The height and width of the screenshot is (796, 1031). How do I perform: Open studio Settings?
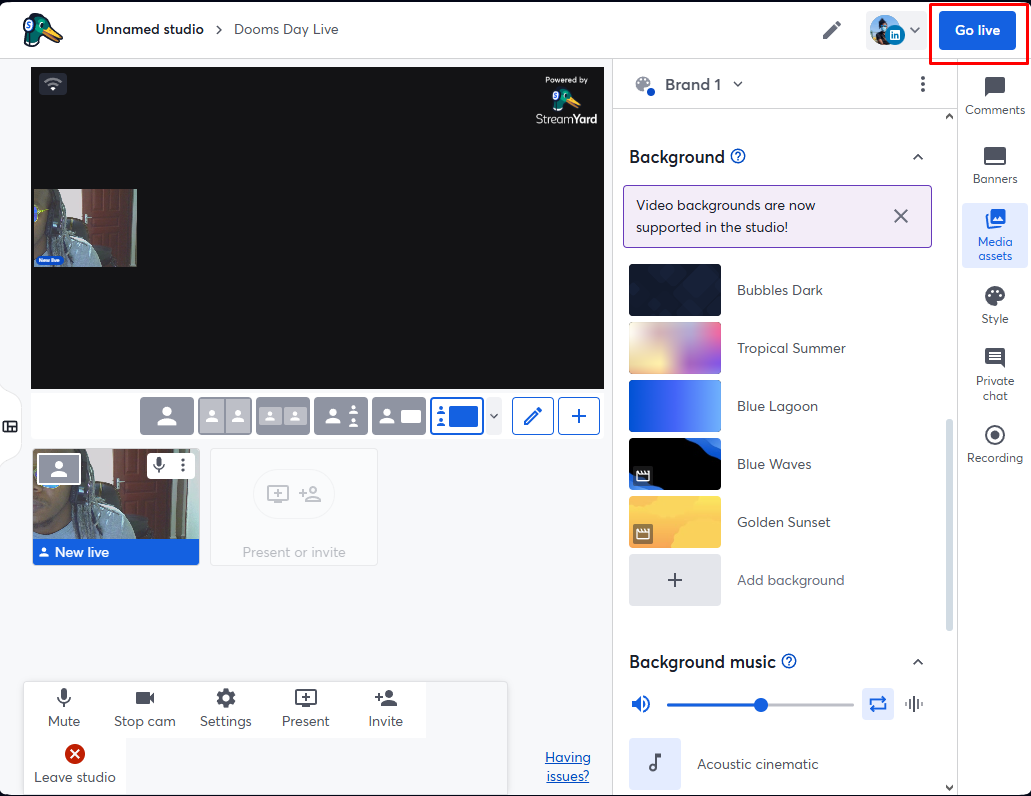[226, 709]
